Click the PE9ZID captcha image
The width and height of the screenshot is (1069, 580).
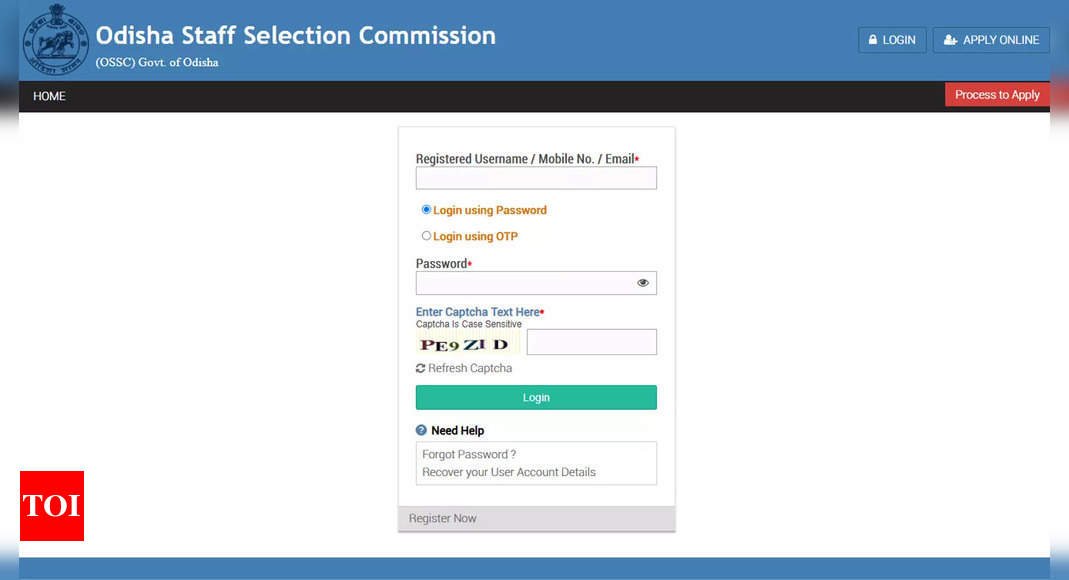pyautogui.click(x=465, y=345)
